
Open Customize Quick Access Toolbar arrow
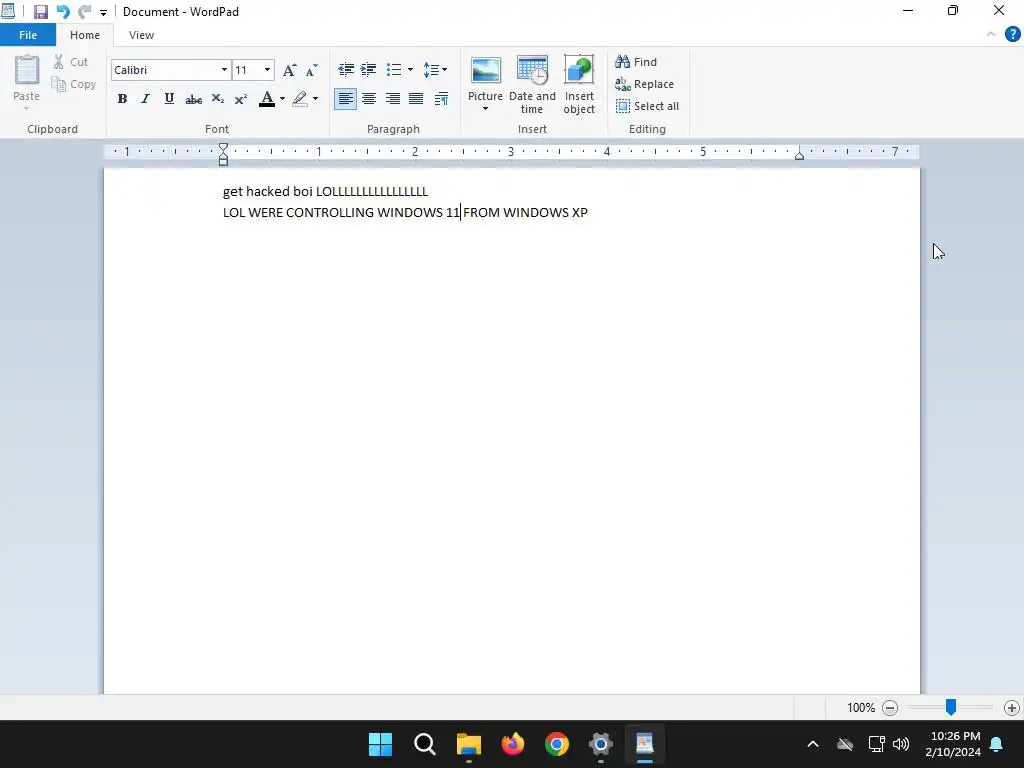[x=103, y=13]
